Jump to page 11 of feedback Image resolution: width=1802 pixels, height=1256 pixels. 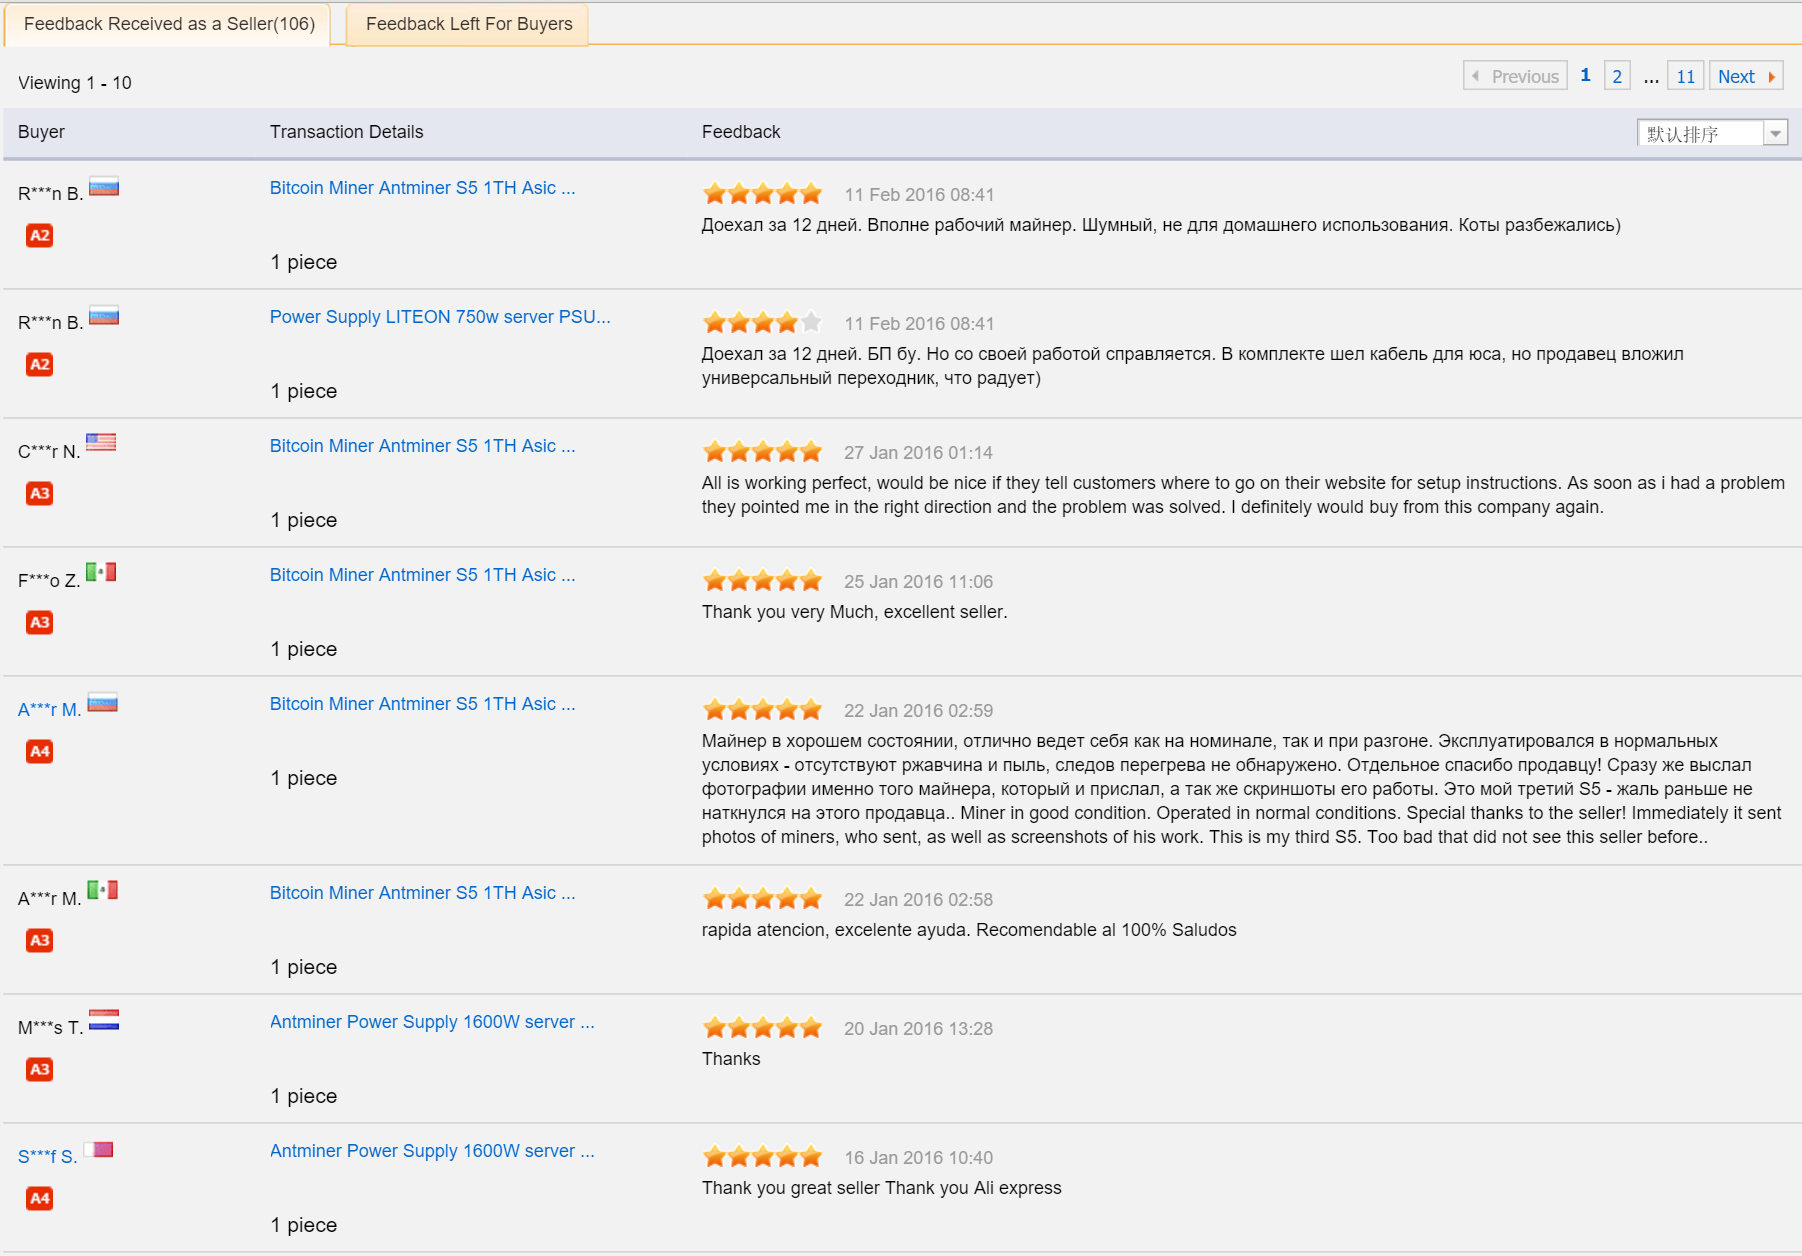(x=1685, y=76)
